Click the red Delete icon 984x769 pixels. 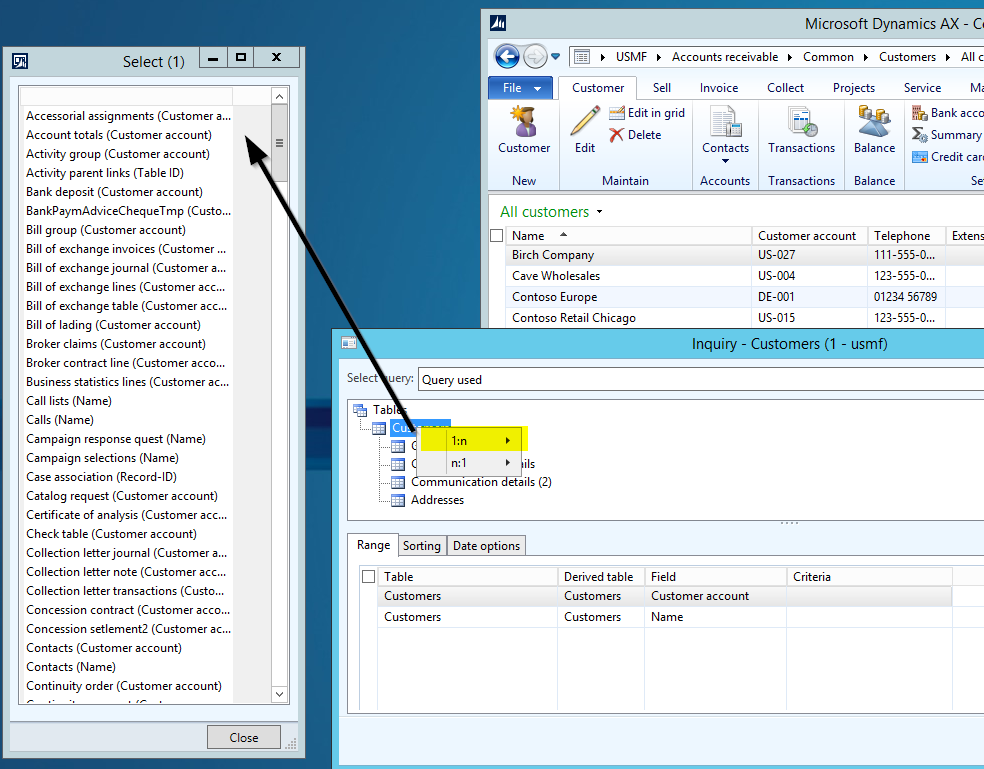[x=616, y=135]
